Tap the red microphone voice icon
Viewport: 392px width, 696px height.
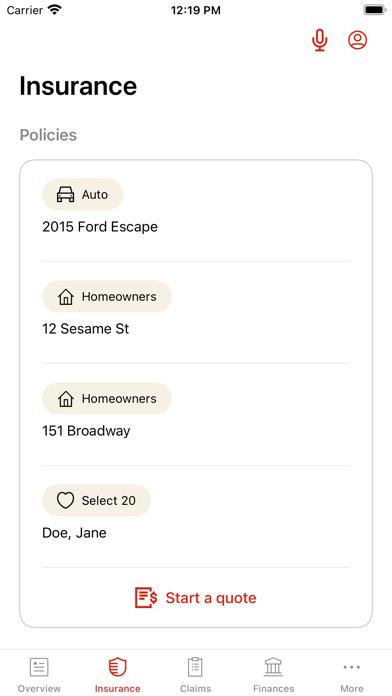click(x=320, y=40)
